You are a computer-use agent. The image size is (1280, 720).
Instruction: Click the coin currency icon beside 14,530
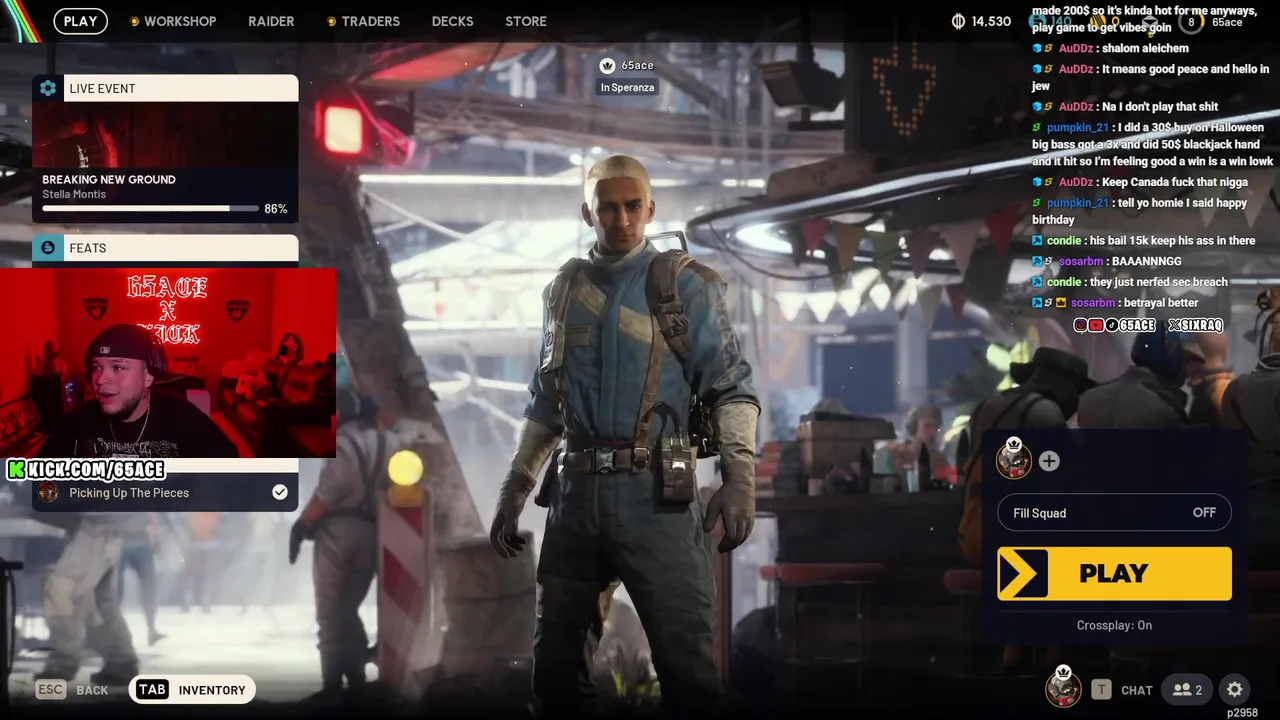click(958, 21)
